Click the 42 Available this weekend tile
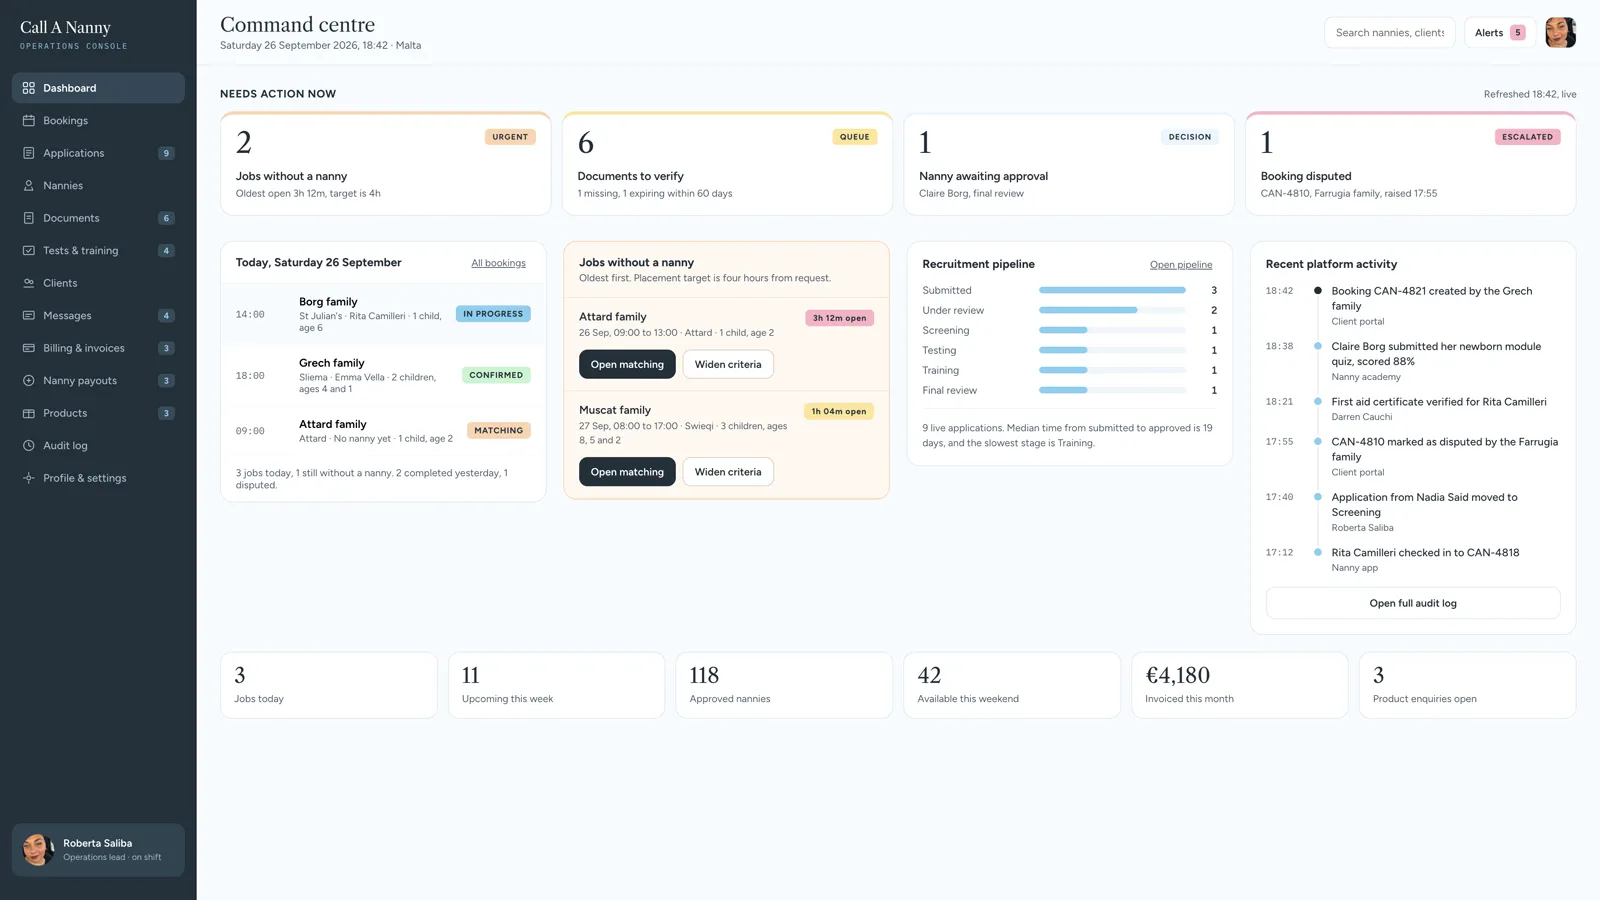 click(1012, 685)
